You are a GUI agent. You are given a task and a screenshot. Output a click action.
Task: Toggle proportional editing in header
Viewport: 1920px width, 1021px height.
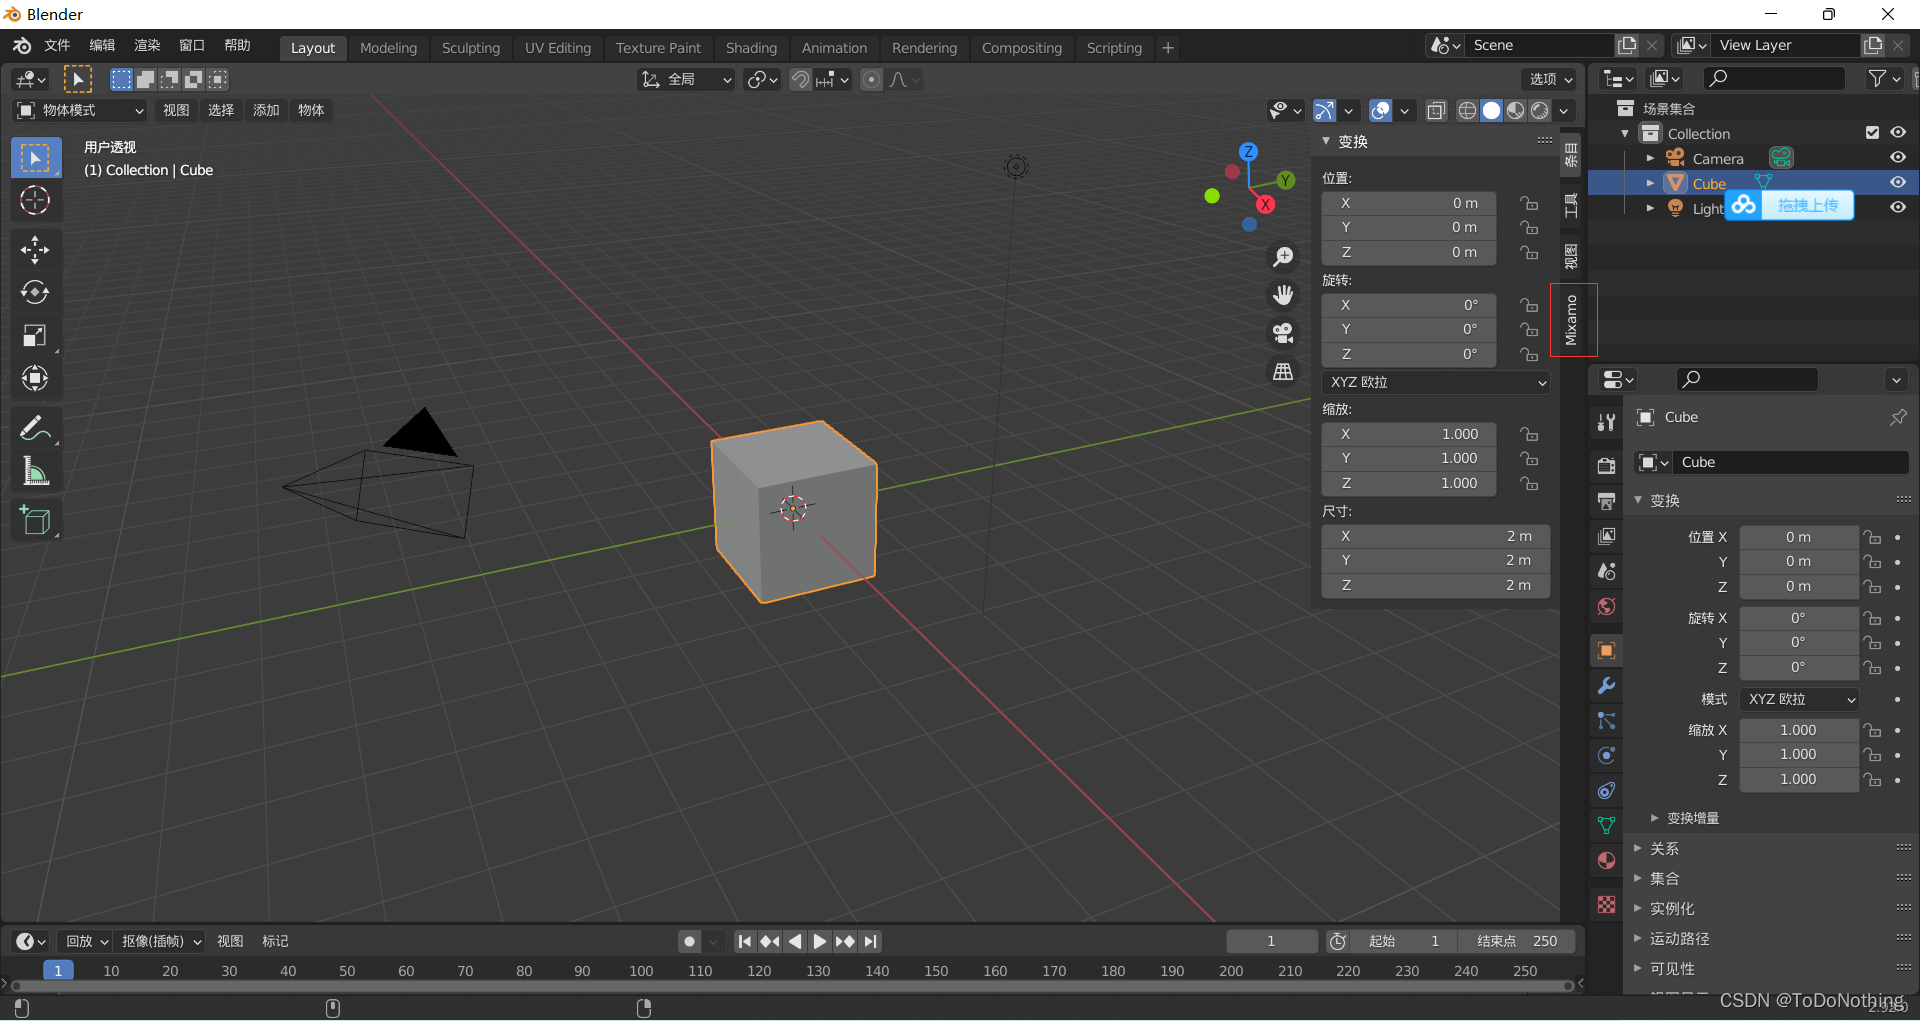pos(871,80)
